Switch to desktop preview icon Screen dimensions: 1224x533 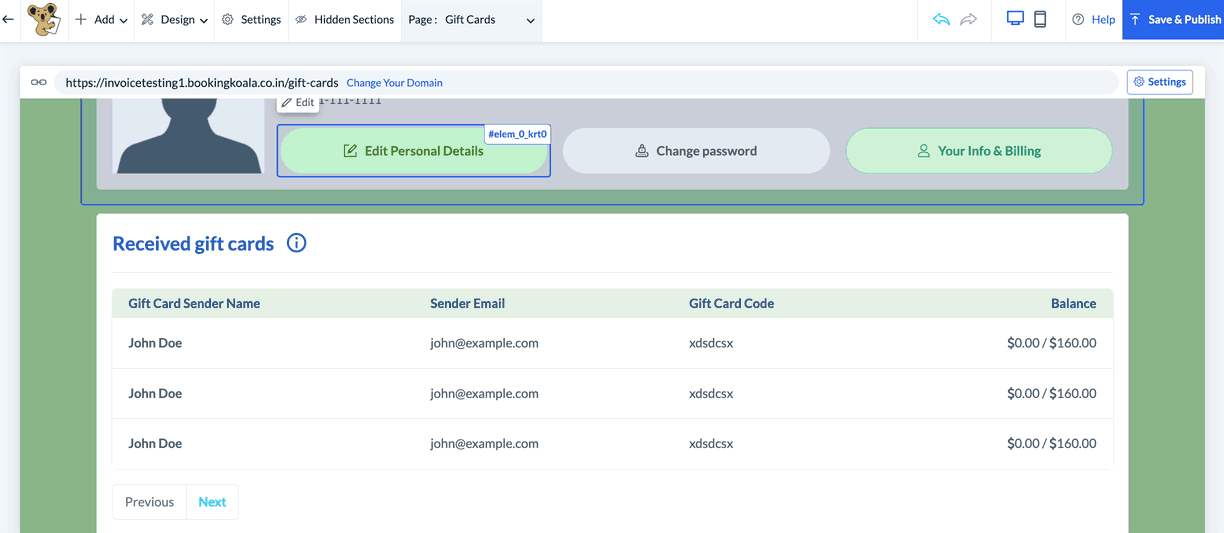[1015, 19]
